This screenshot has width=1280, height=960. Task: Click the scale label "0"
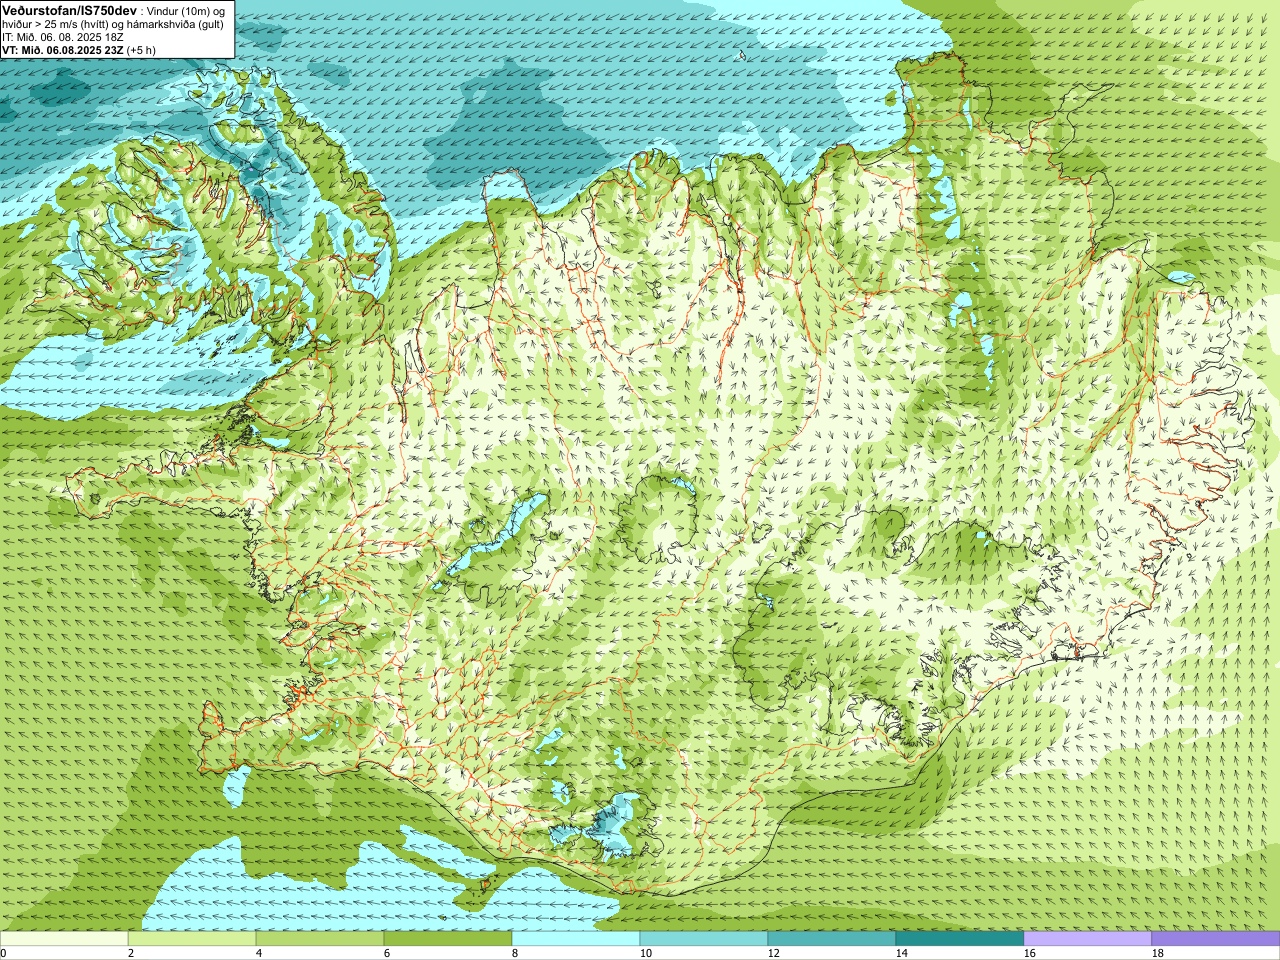[3, 953]
